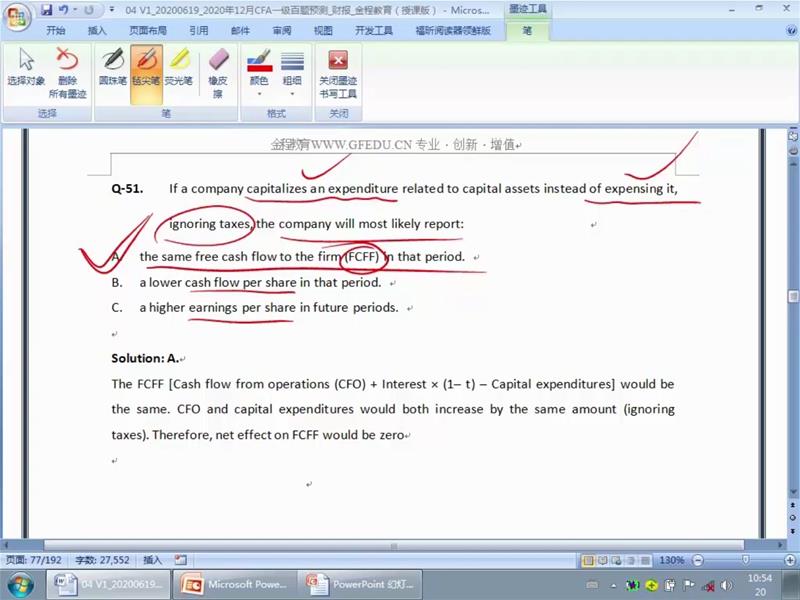Switch to full screen reading view

[x=603, y=561]
